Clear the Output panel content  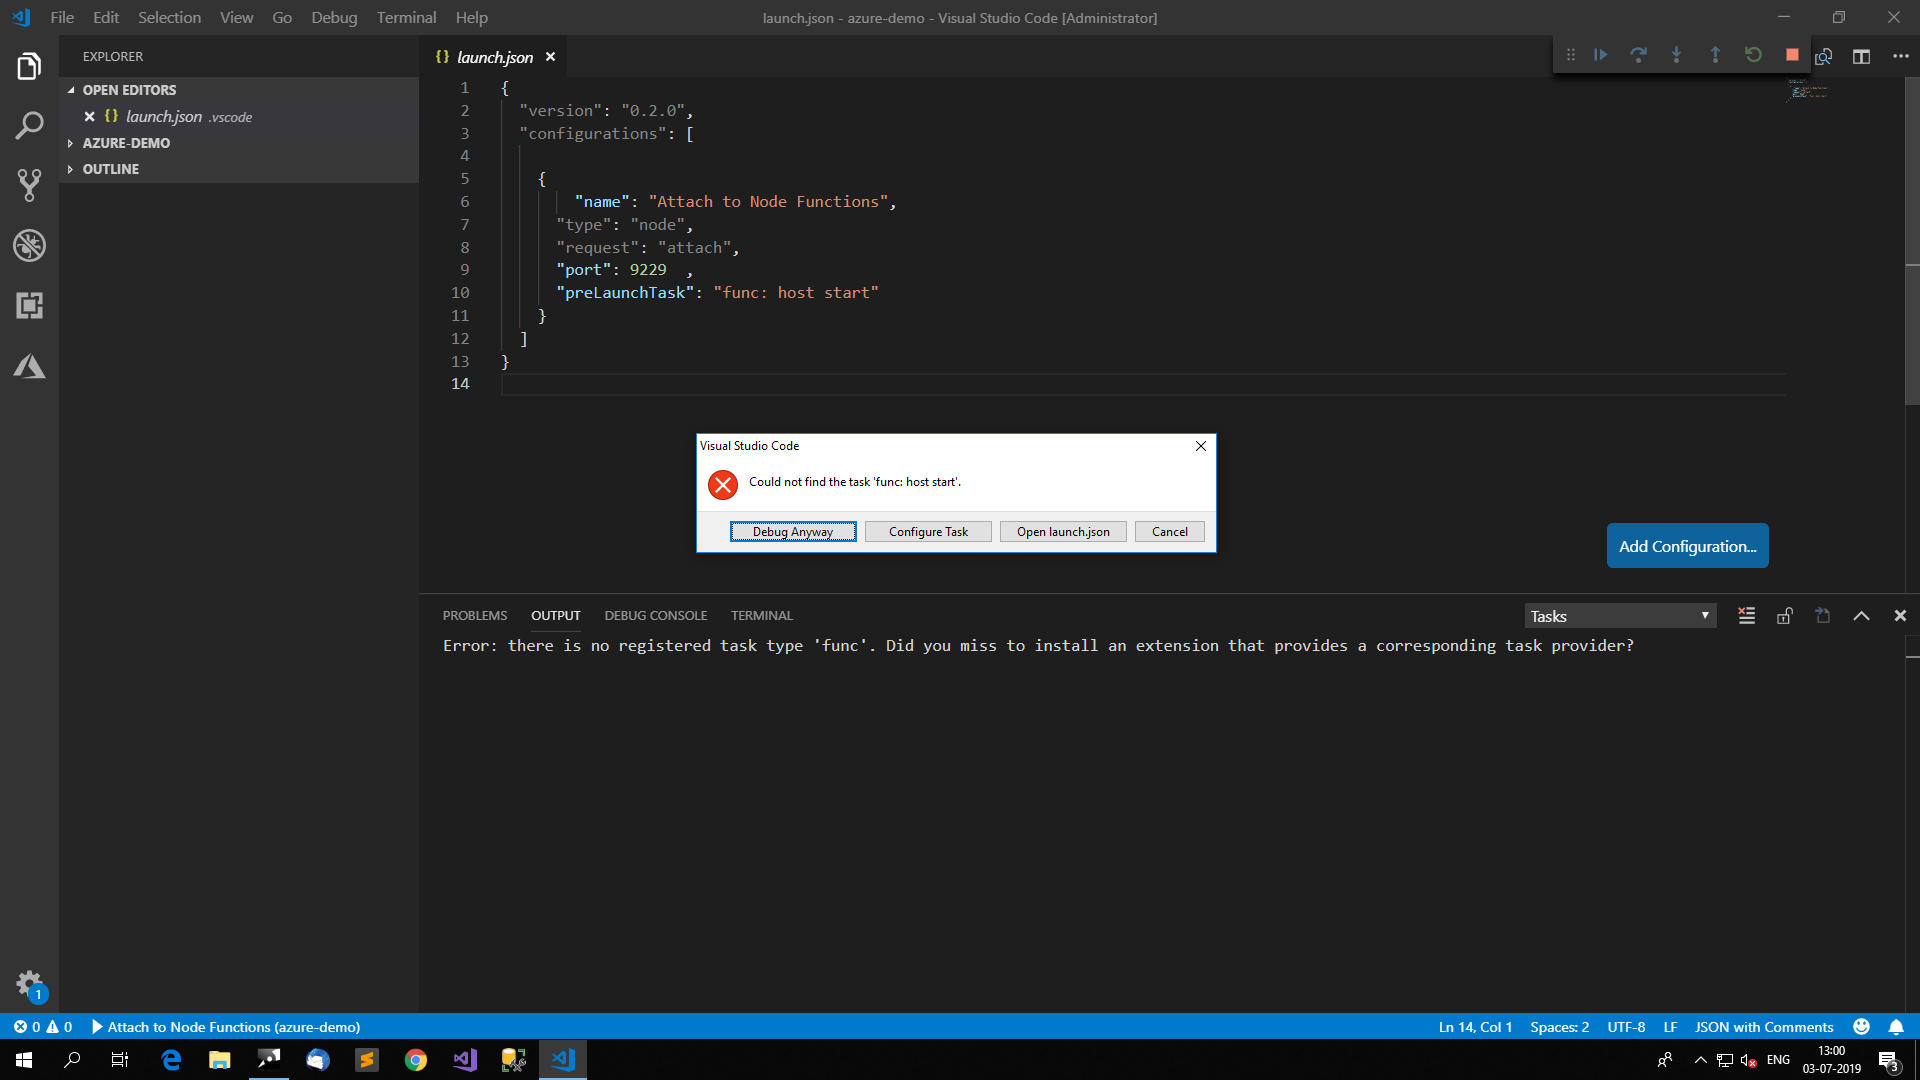point(1746,615)
